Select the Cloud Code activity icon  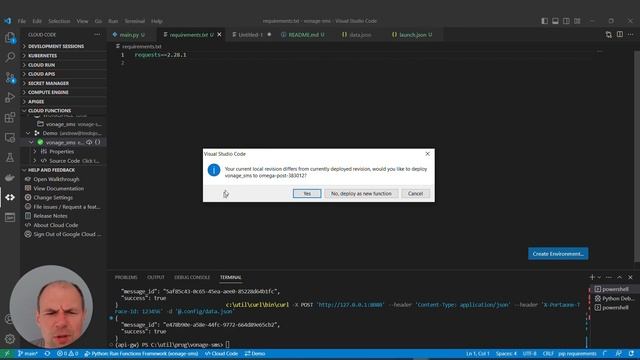coord(10,197)
